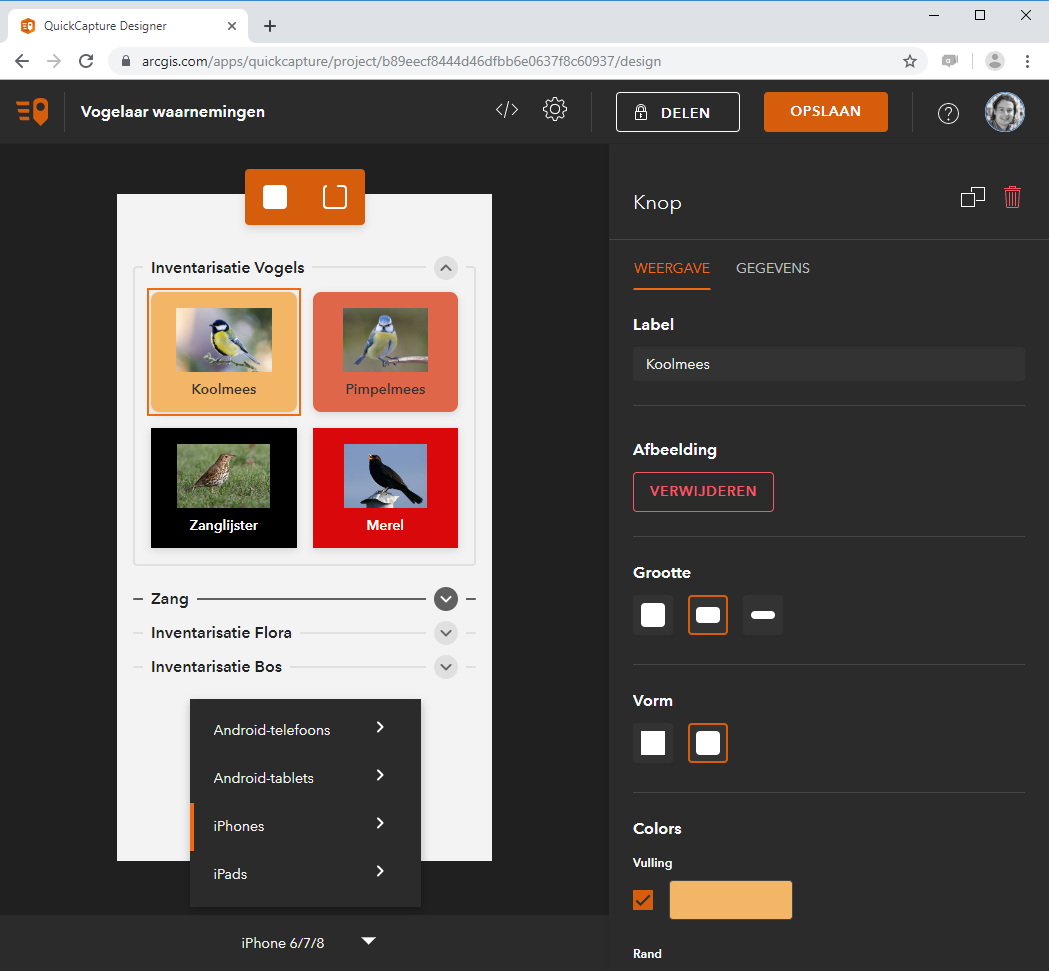Duplicate the selected button

(973, 197)
